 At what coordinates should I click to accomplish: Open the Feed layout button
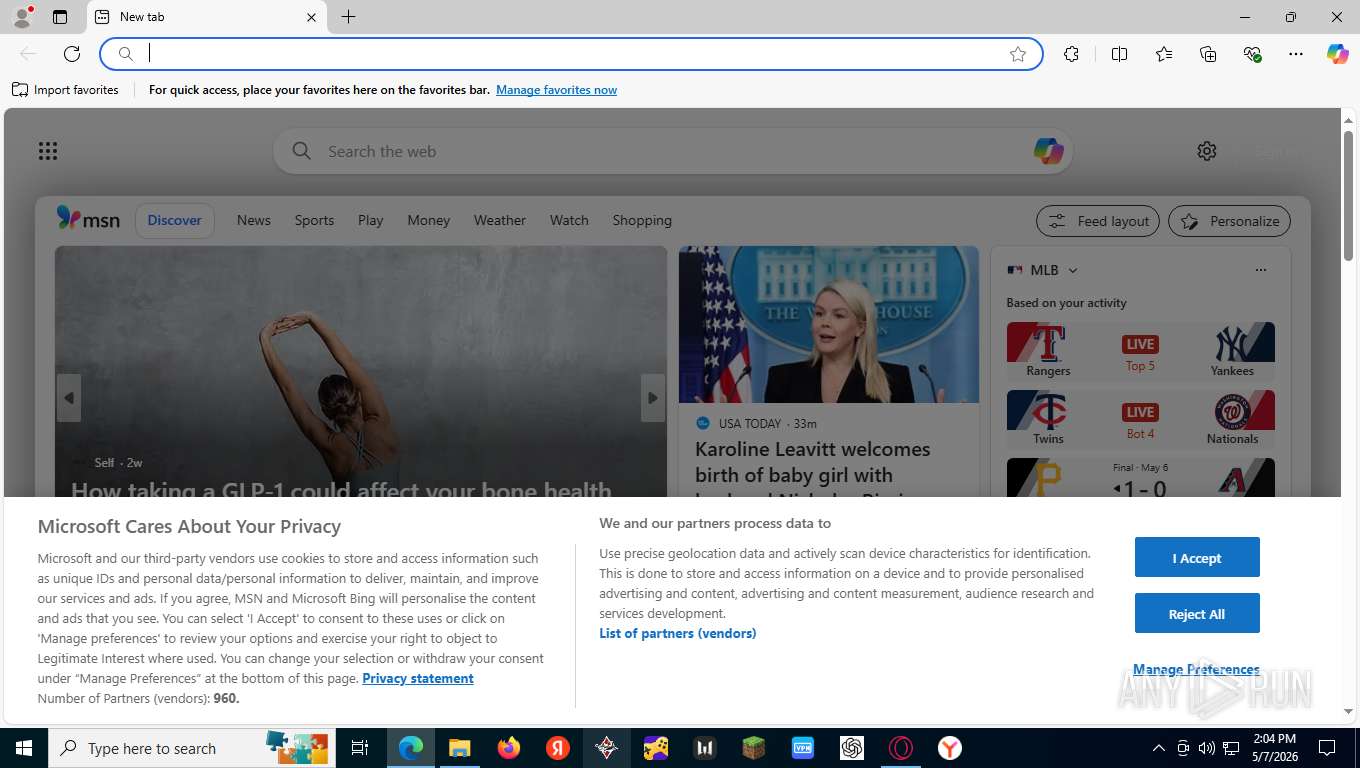(x=1098, y=221)
